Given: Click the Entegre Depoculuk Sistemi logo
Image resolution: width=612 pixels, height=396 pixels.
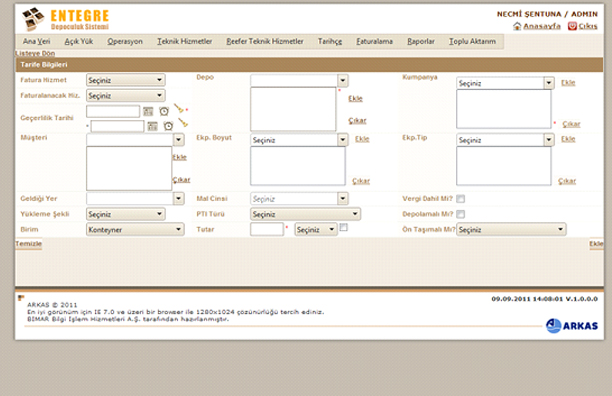Looking at the screenshot, I should [66, 19].
